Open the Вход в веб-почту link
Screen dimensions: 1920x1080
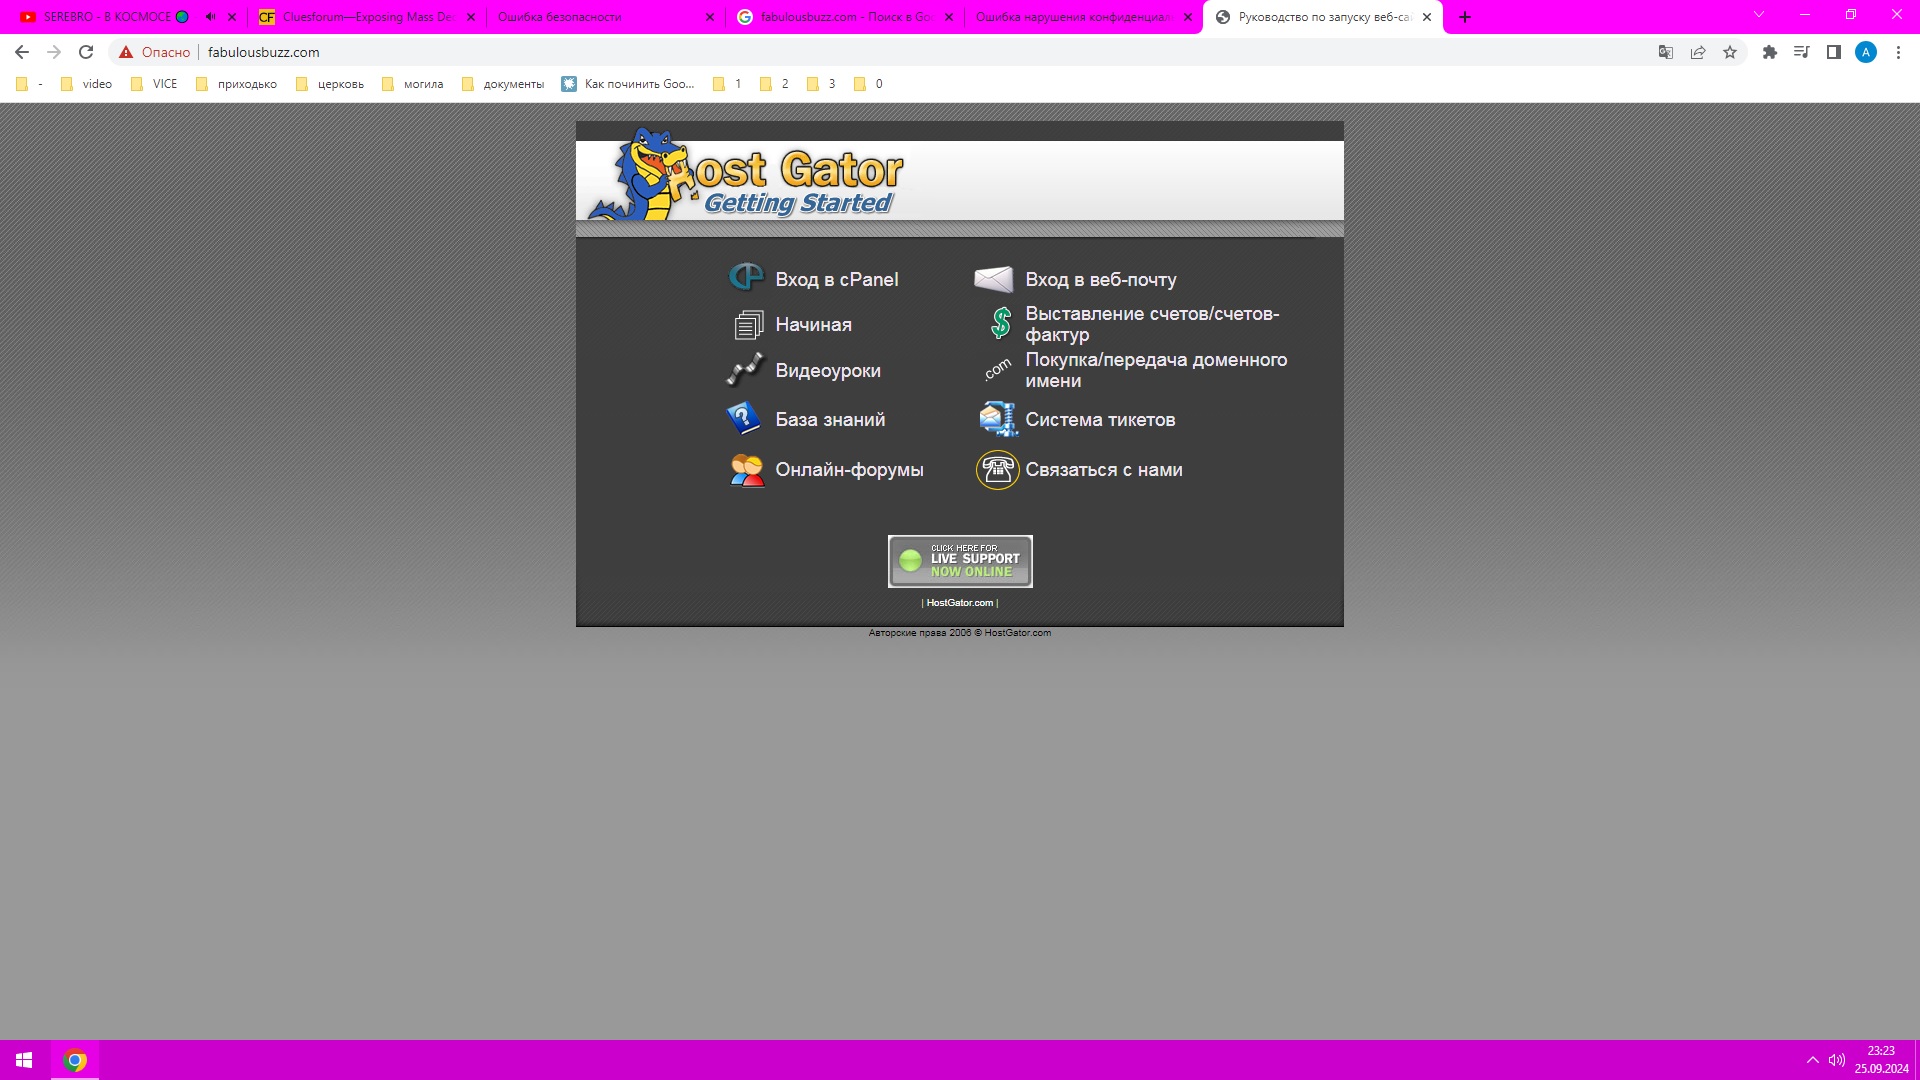1101,280
